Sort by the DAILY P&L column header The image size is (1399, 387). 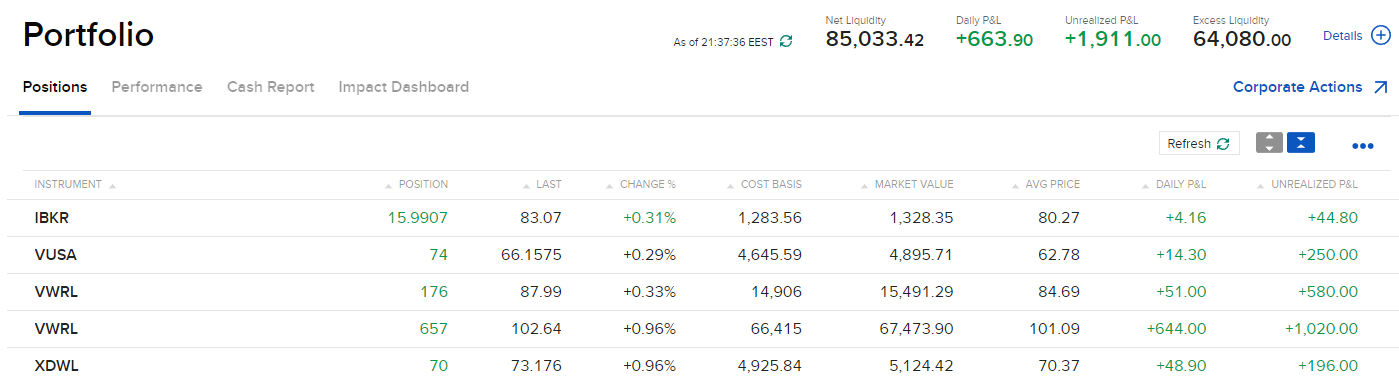point(1174,184)
